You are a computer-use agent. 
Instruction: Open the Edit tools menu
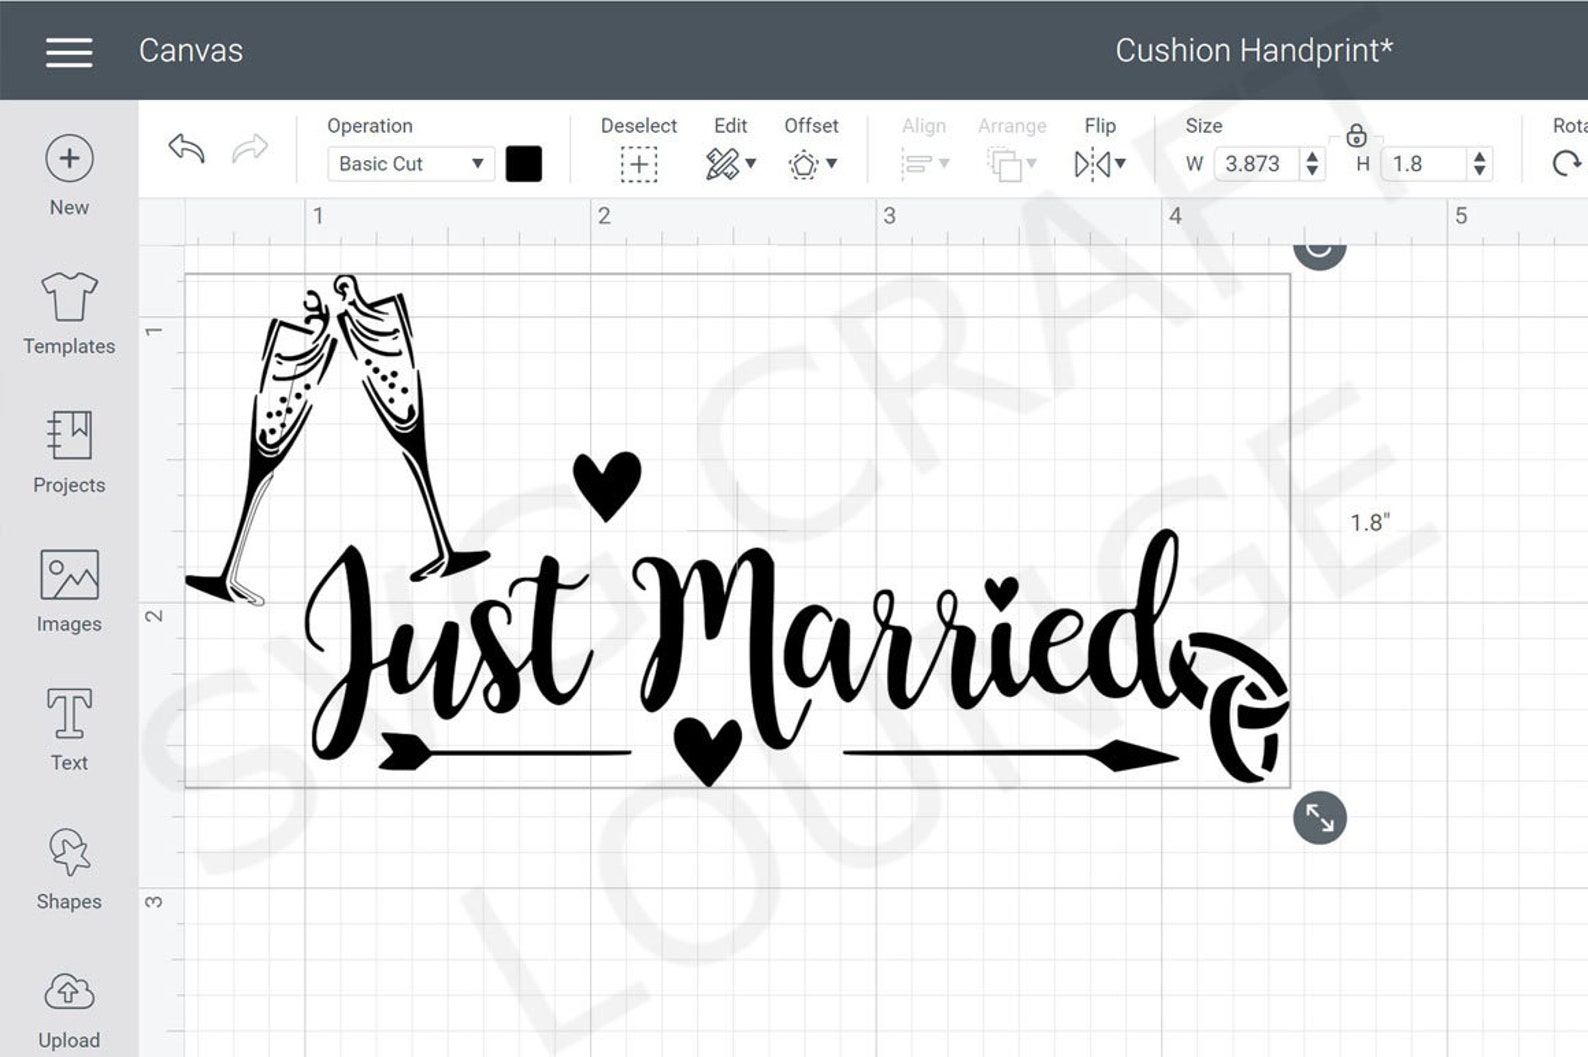(731, 164)
